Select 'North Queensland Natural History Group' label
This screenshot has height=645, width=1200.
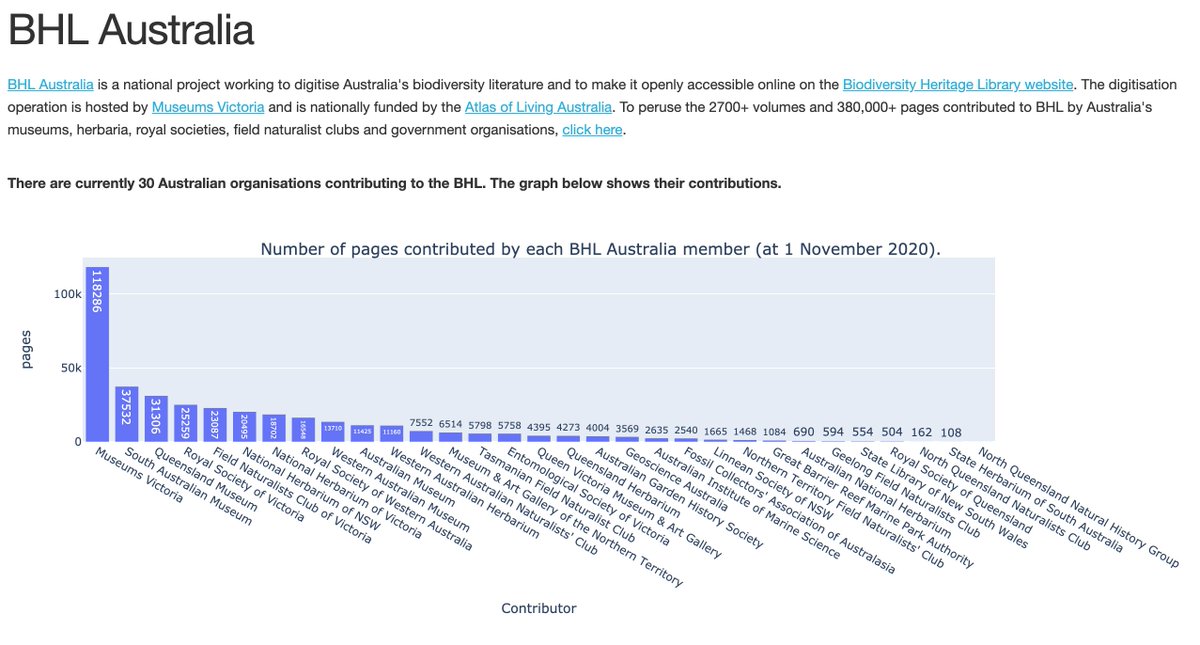point(1079,508)
